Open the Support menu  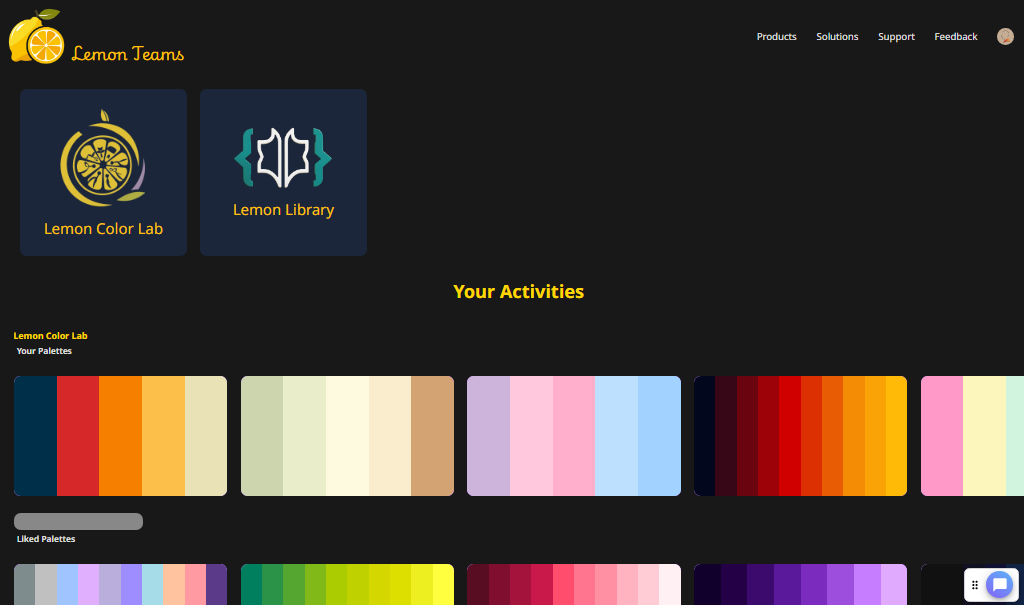point(896,37)
